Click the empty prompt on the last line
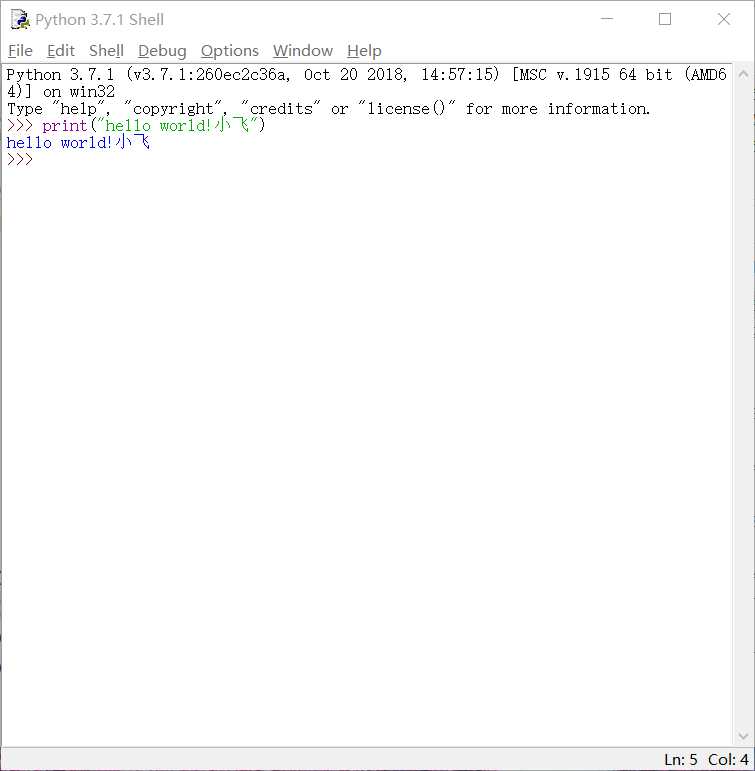The height and width of the screenshot is (771, 755). pyautogui.click(x=20, y=159)
